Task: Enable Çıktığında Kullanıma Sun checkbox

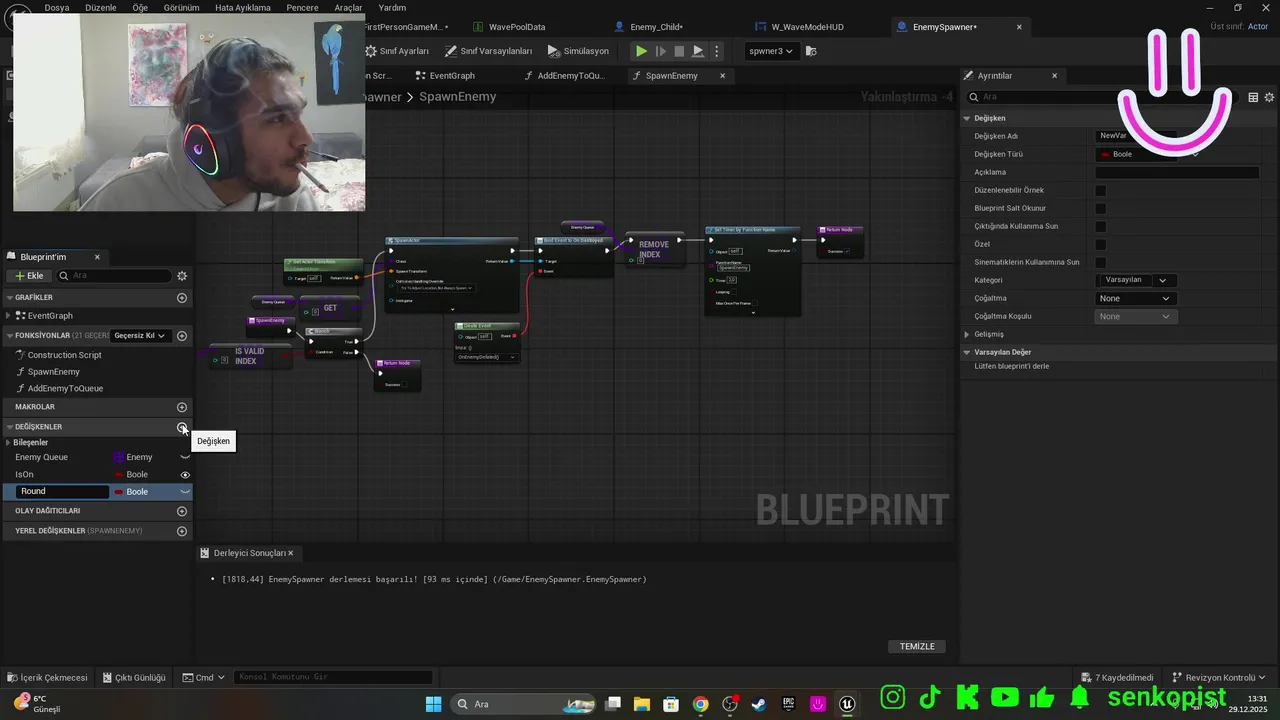Action: (x=1100, y=226)
